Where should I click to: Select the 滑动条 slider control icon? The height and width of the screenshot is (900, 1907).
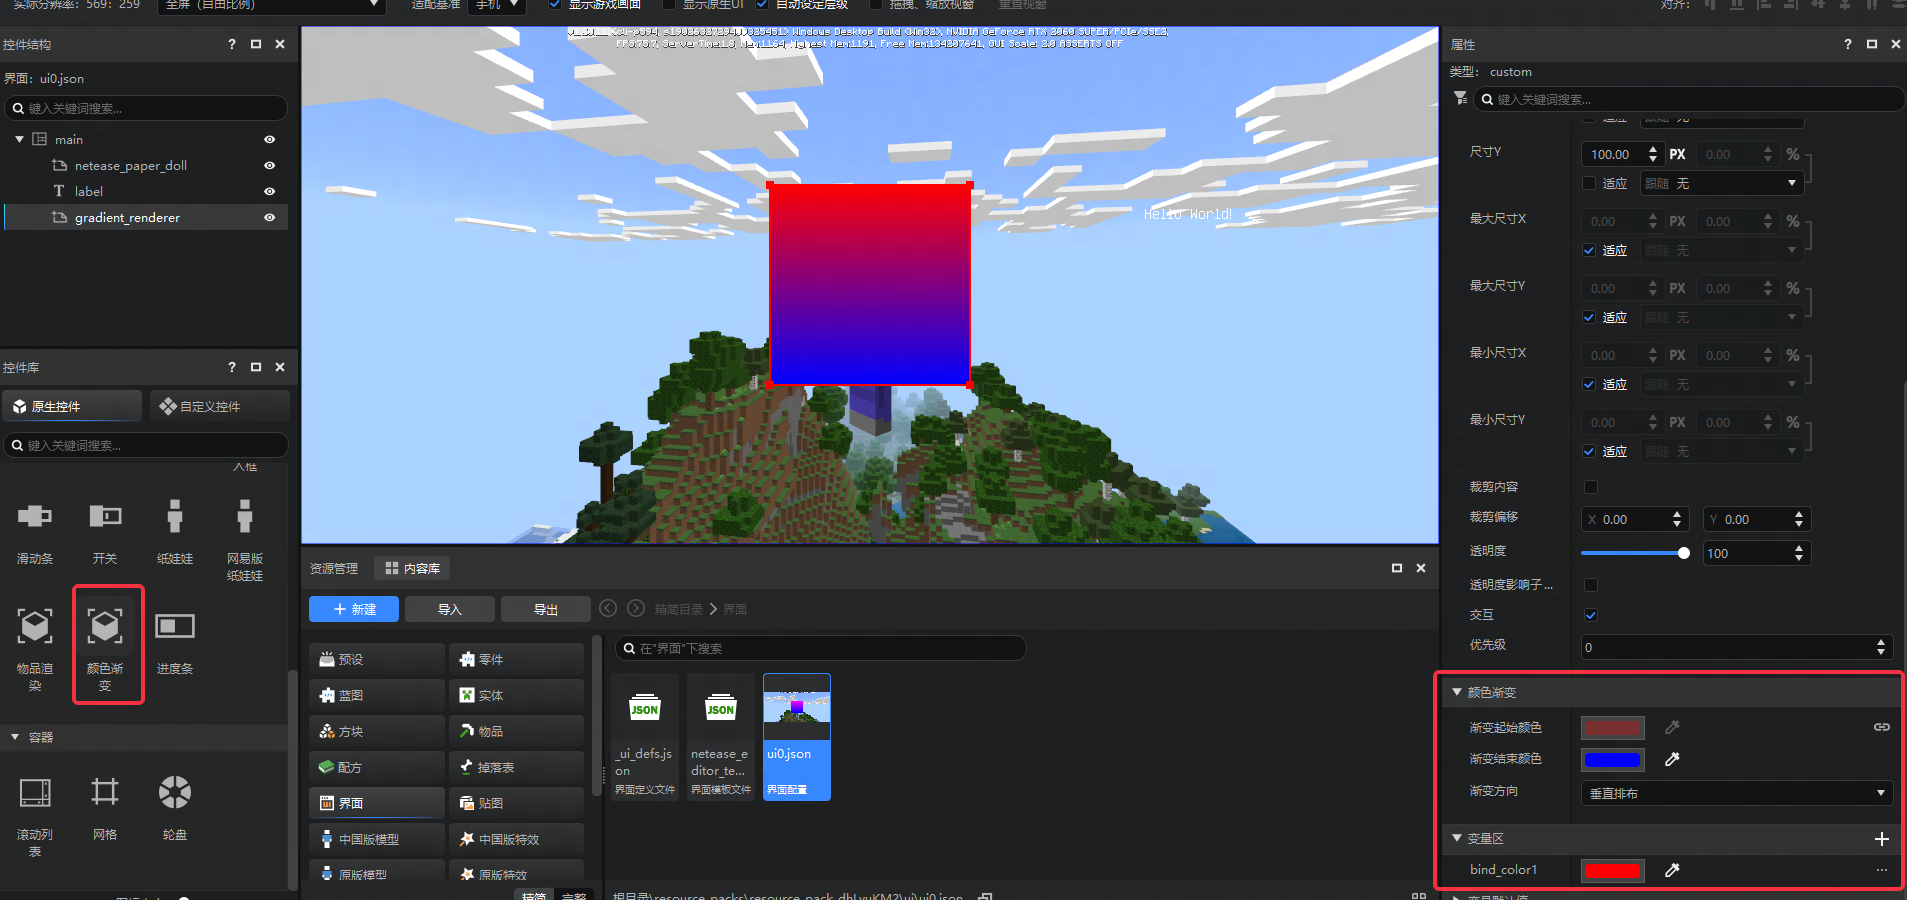pos(35,516)
